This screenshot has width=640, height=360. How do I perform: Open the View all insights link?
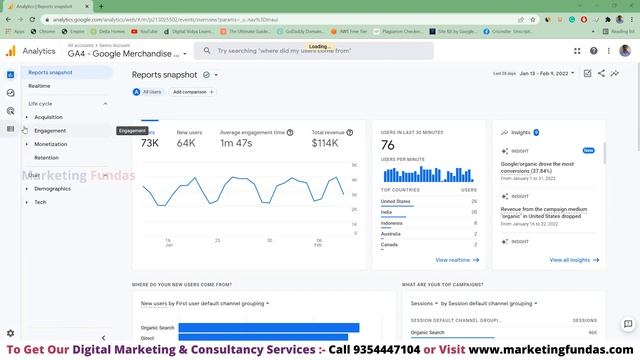tap(574, 260)
